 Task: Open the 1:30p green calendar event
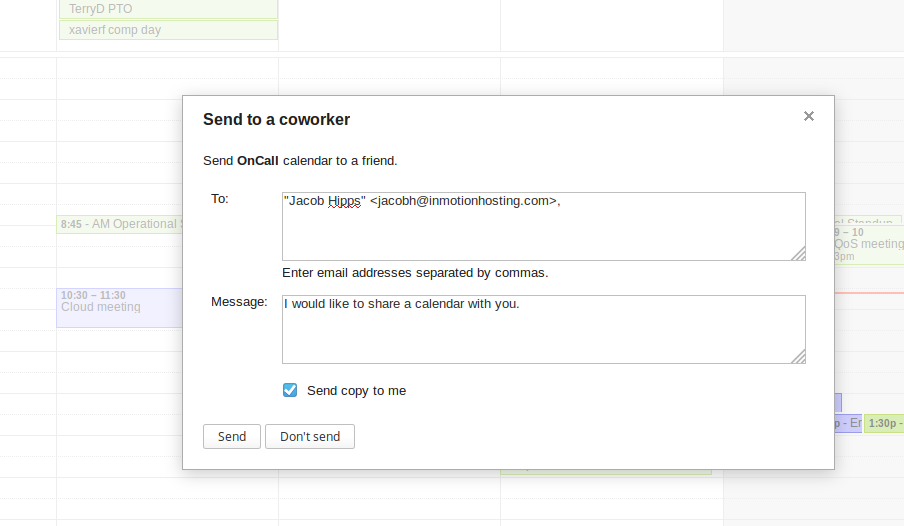pos(883,424)
